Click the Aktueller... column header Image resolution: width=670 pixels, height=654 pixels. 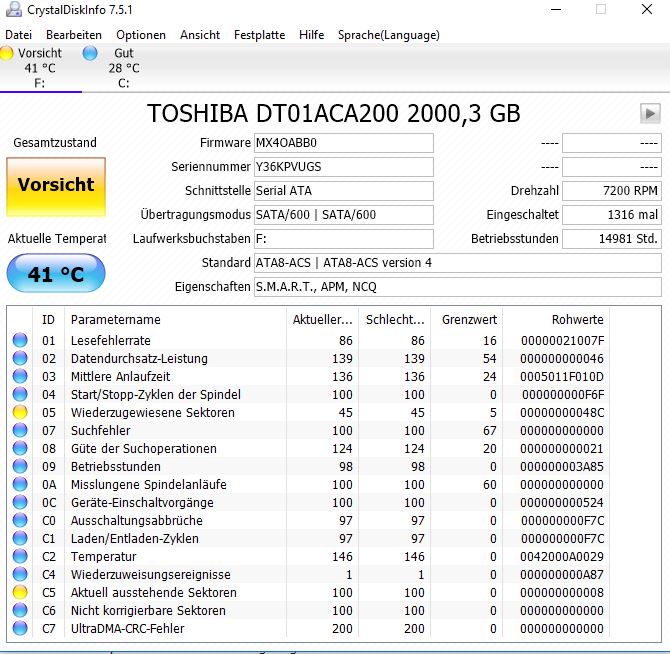tap(322, 320)
